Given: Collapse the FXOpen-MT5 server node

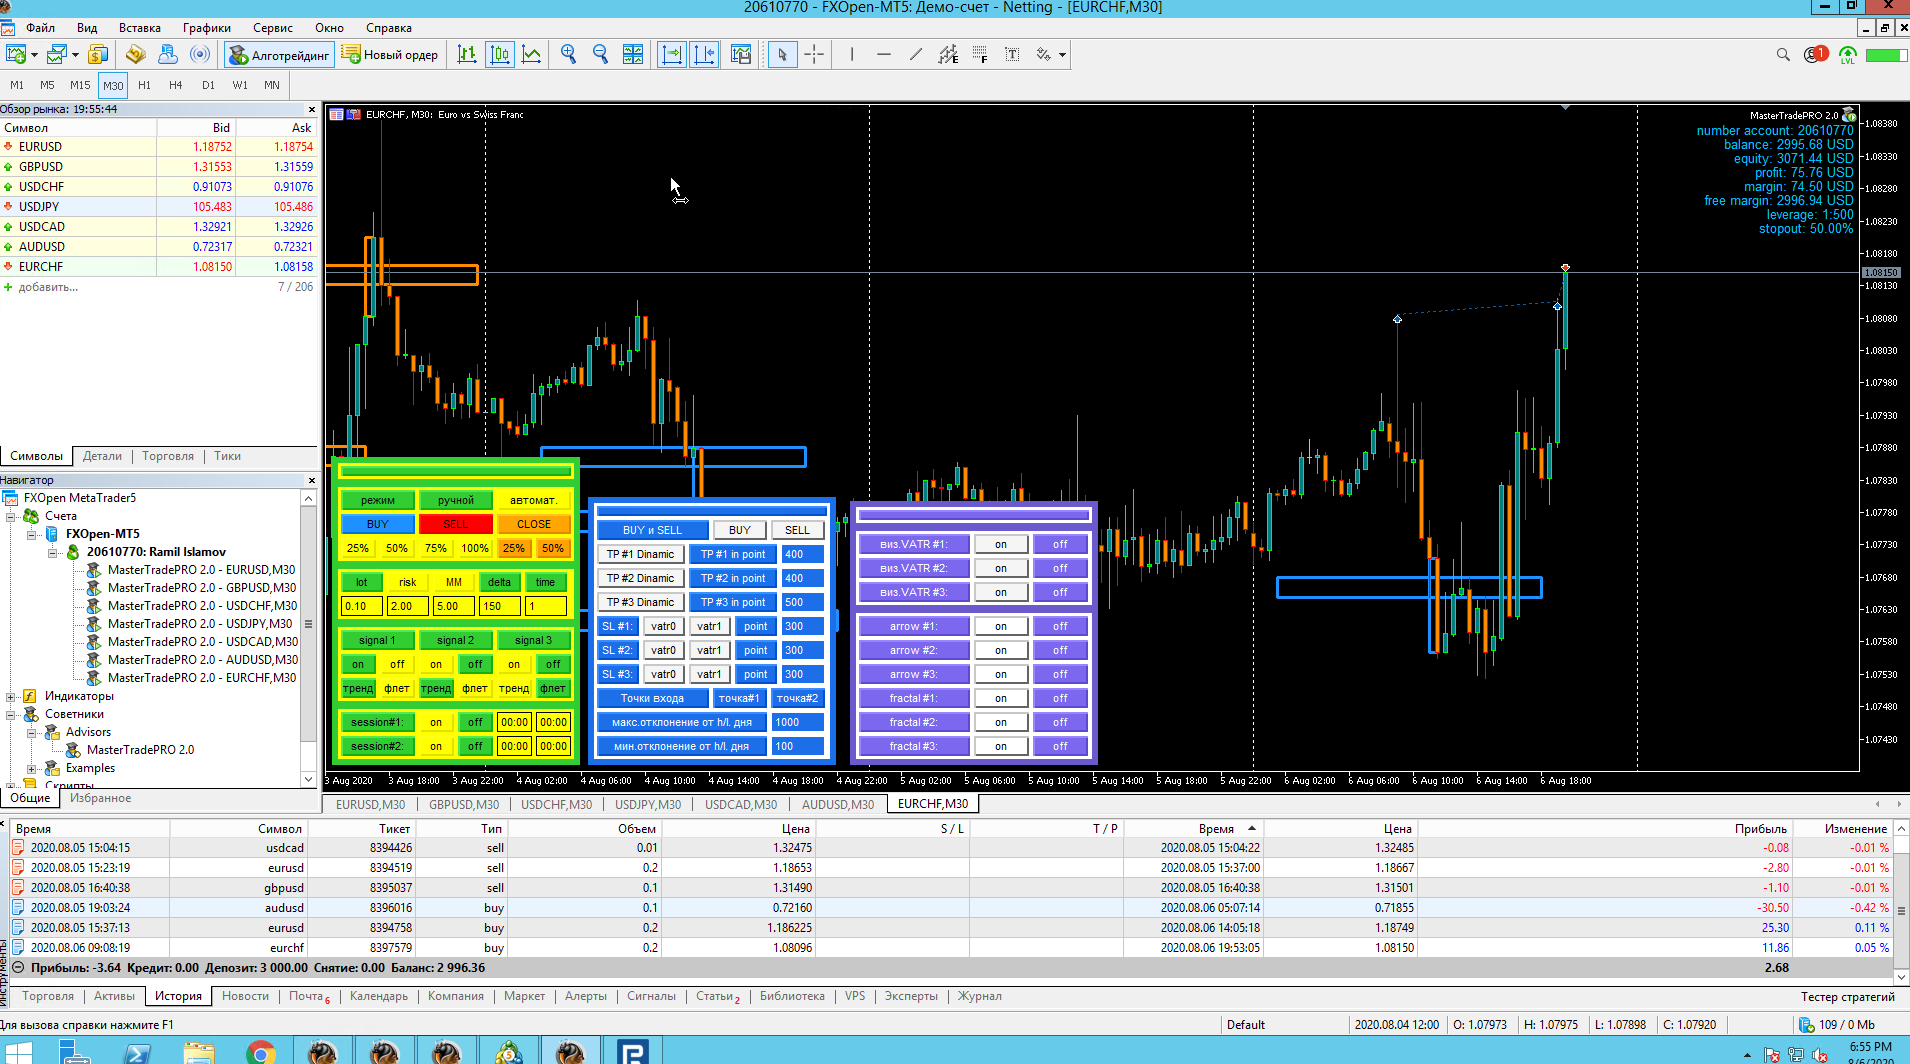Looking at the screenshot, I should point(32,534).
